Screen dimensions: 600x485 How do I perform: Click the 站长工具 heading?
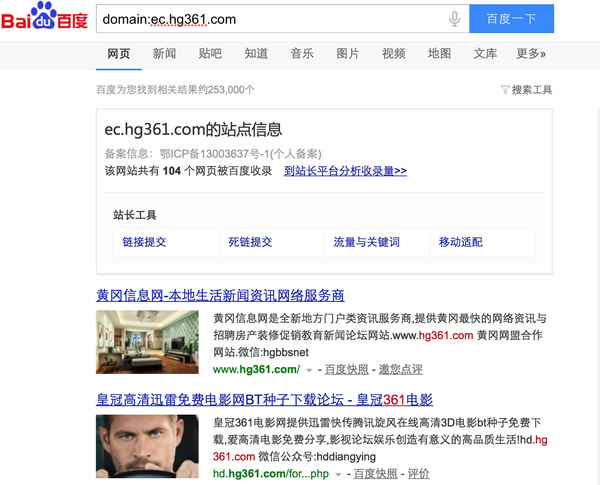click(x=135, y=215)
